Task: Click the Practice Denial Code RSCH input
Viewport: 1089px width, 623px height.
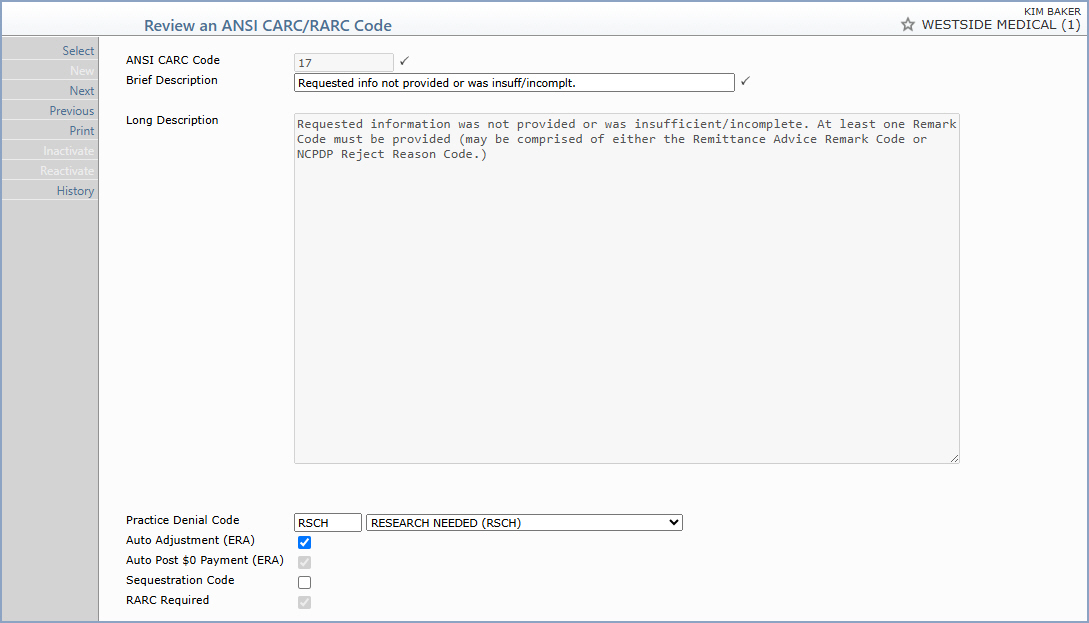Action: tap(328, 523)
